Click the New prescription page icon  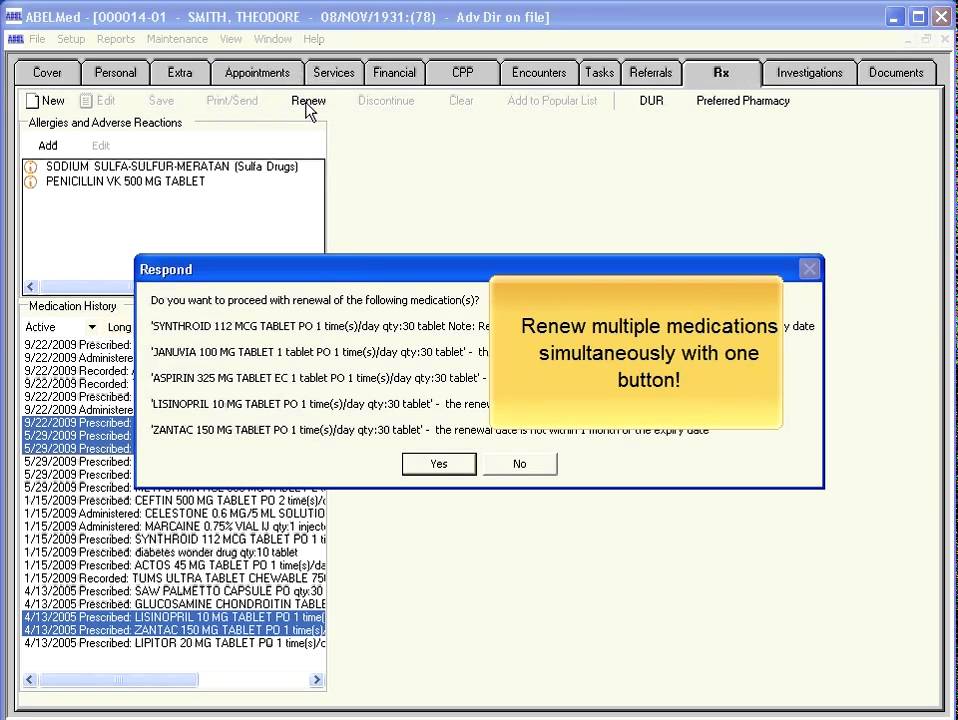tap(32, 101)
